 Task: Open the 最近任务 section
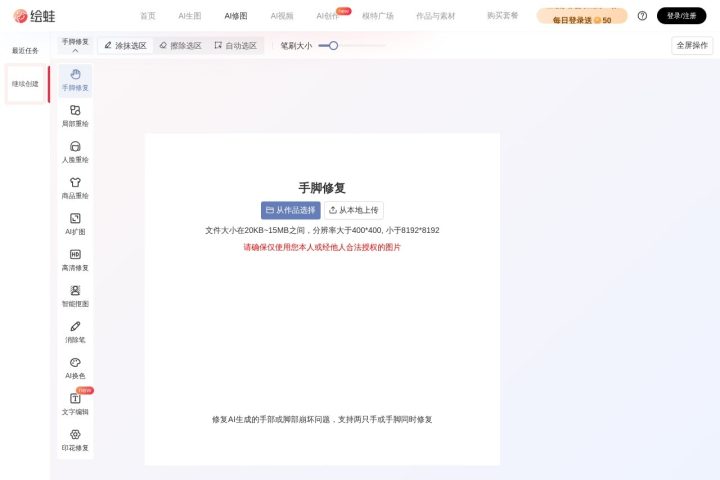click(25, 51)
